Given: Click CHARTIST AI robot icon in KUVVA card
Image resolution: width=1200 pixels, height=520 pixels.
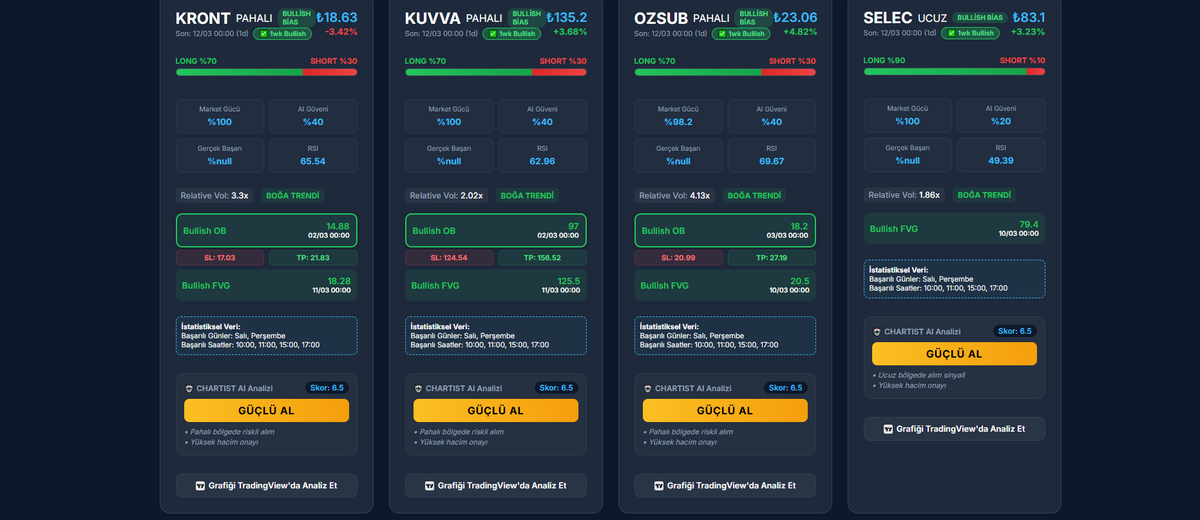Looking at the screenshot, I should (419, 388).
